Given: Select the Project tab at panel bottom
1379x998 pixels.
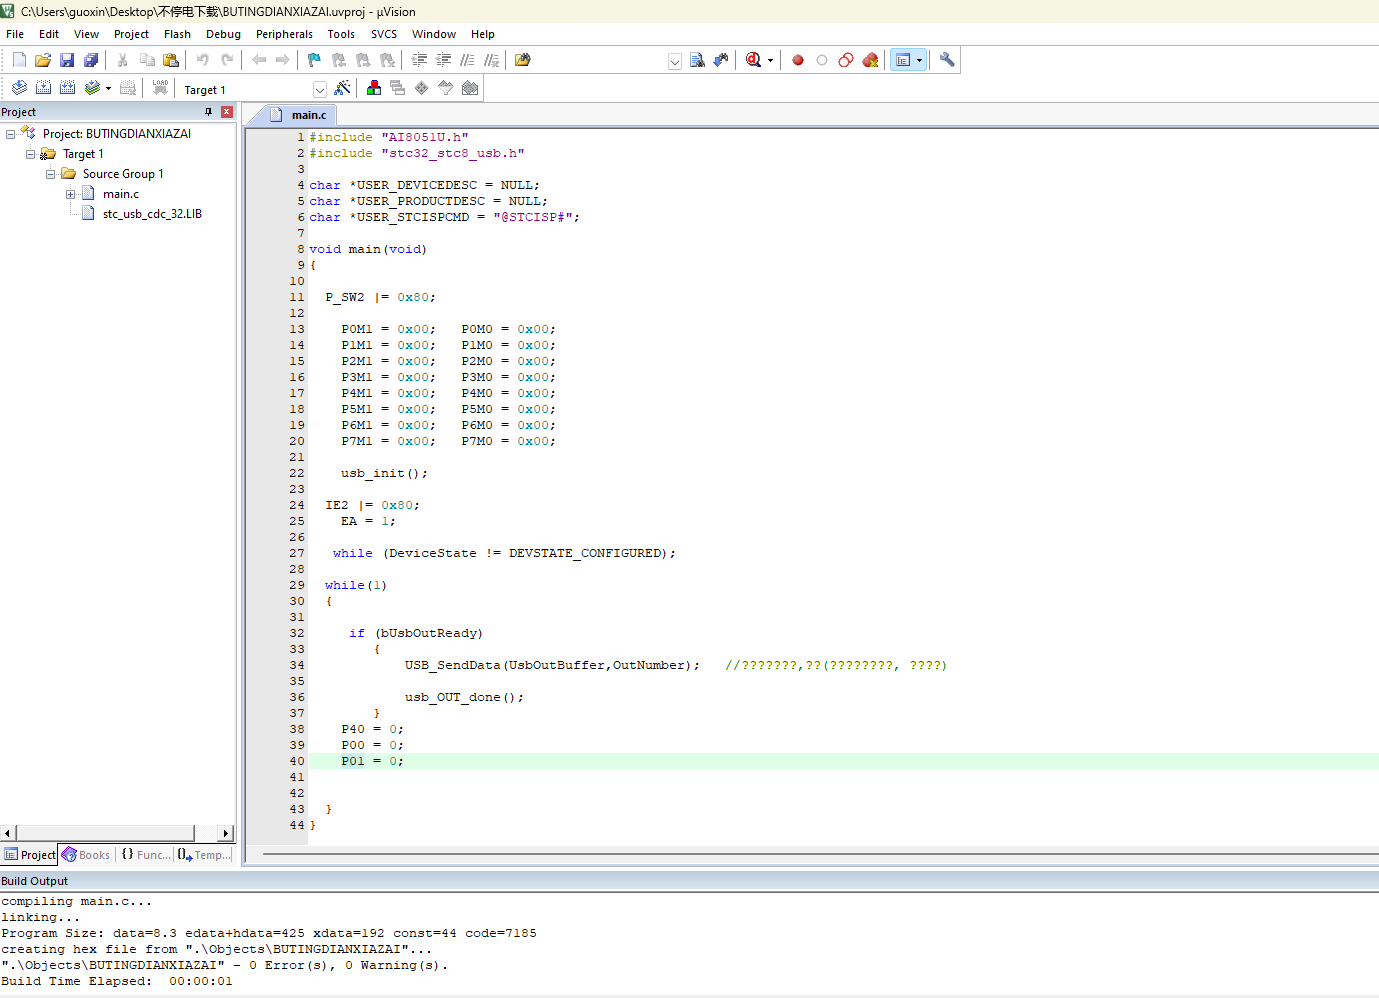Looking at the screenshot, I should pos(30,855).
